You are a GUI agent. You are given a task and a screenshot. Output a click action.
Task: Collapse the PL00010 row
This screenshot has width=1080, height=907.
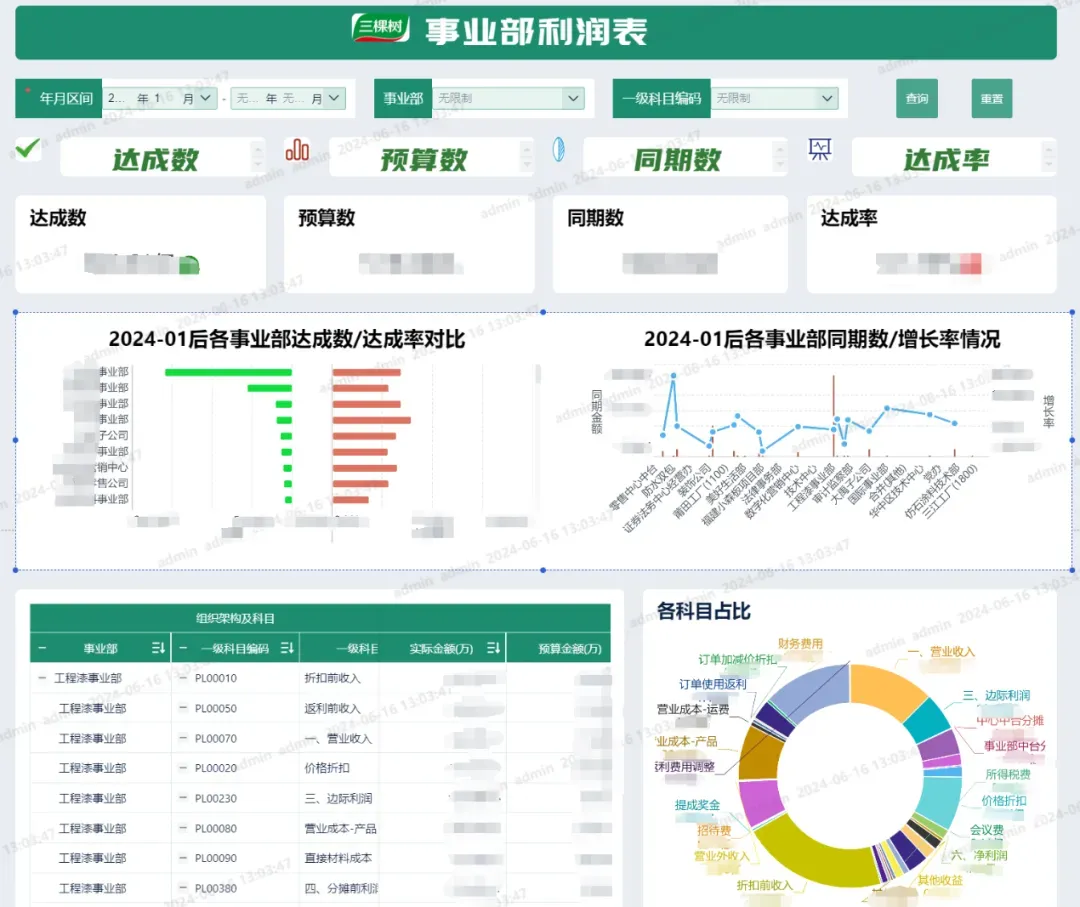(x=183, y=678)
